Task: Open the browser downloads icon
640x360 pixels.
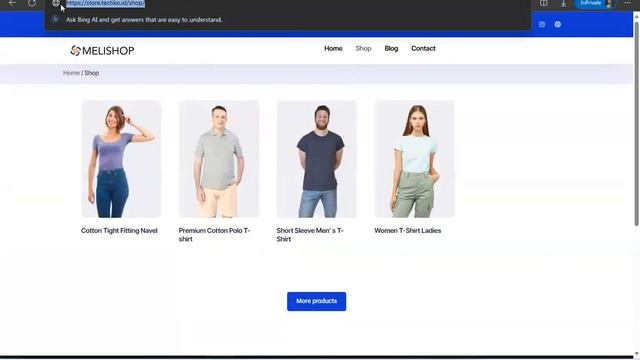Action: tap(563, 3)
